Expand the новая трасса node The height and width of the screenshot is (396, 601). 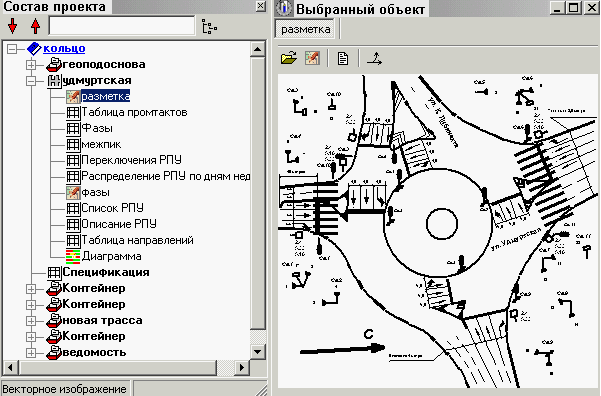[31, 321]
